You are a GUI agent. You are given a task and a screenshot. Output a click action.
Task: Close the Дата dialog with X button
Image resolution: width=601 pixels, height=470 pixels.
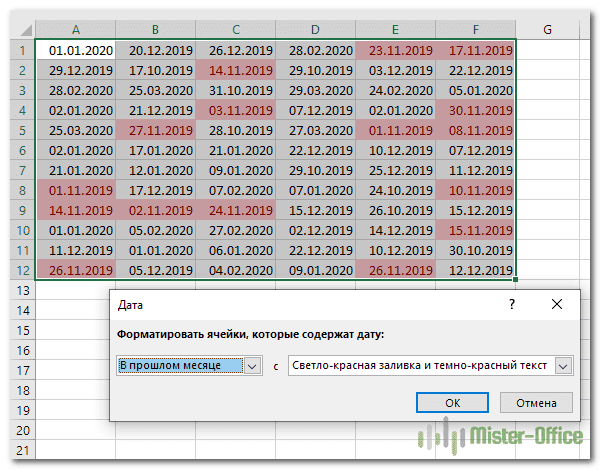556,303
